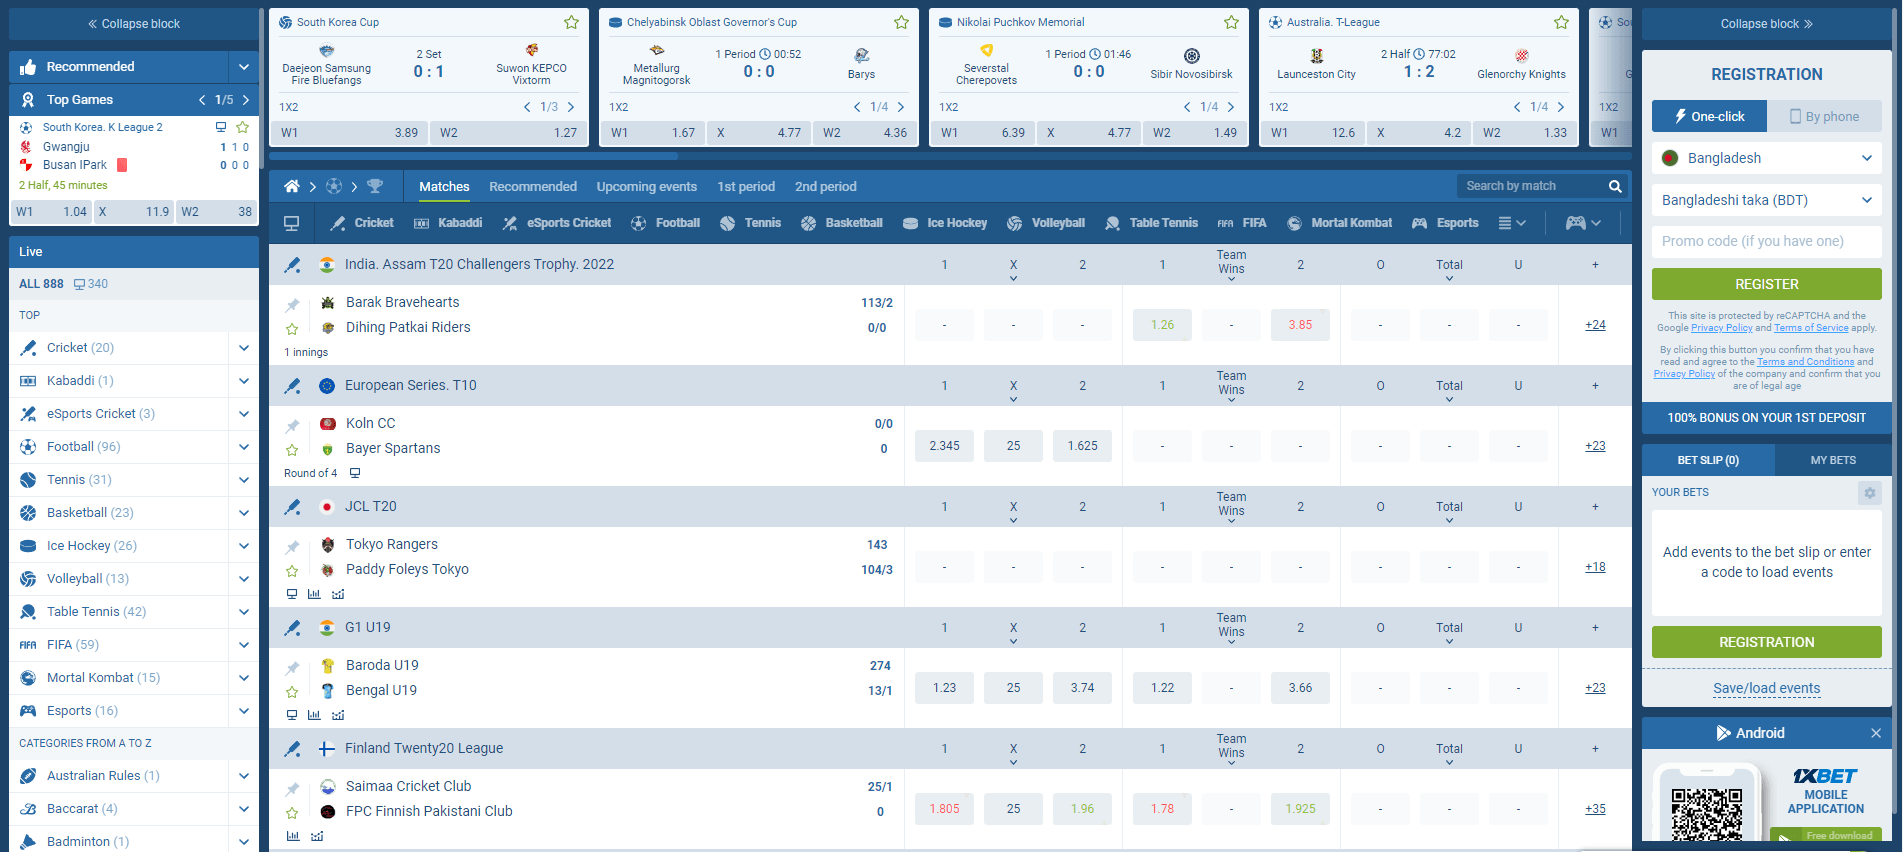This screenshot has height=852, width=1903.
Task: Expand the Tennis (31) sidebar category
Action: (244, 480)
